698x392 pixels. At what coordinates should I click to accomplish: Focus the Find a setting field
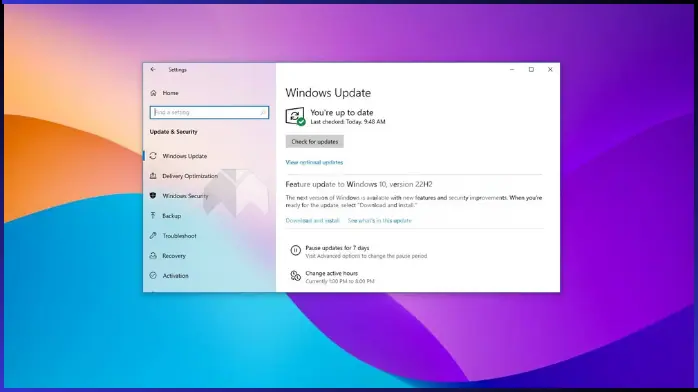[209, 113]
